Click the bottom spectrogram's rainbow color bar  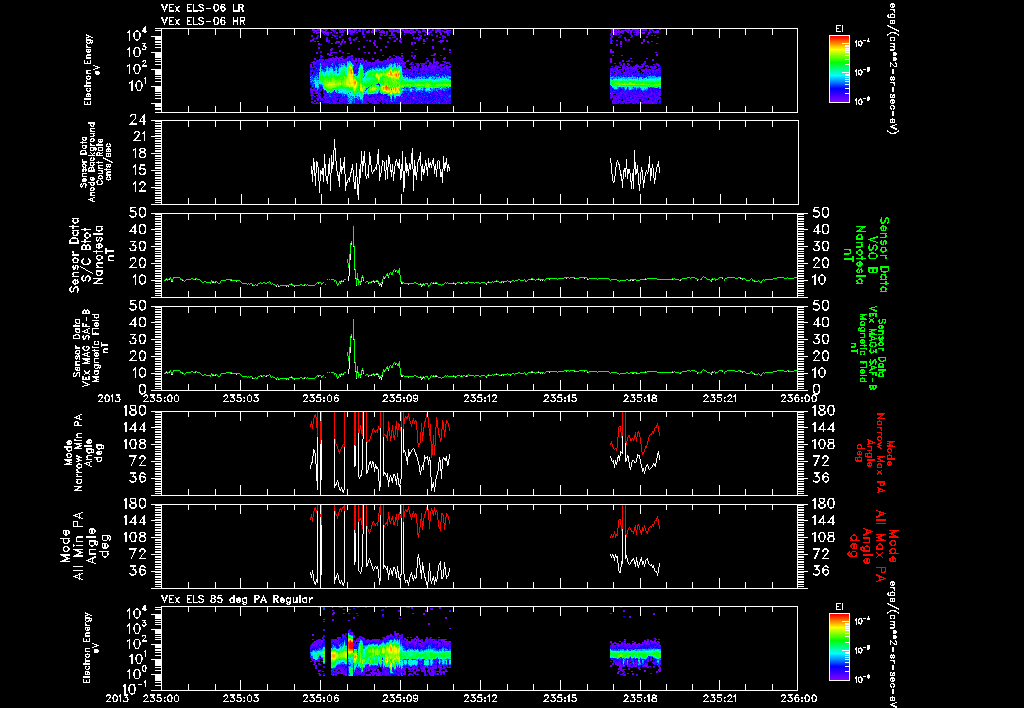[x=839, y=648]
